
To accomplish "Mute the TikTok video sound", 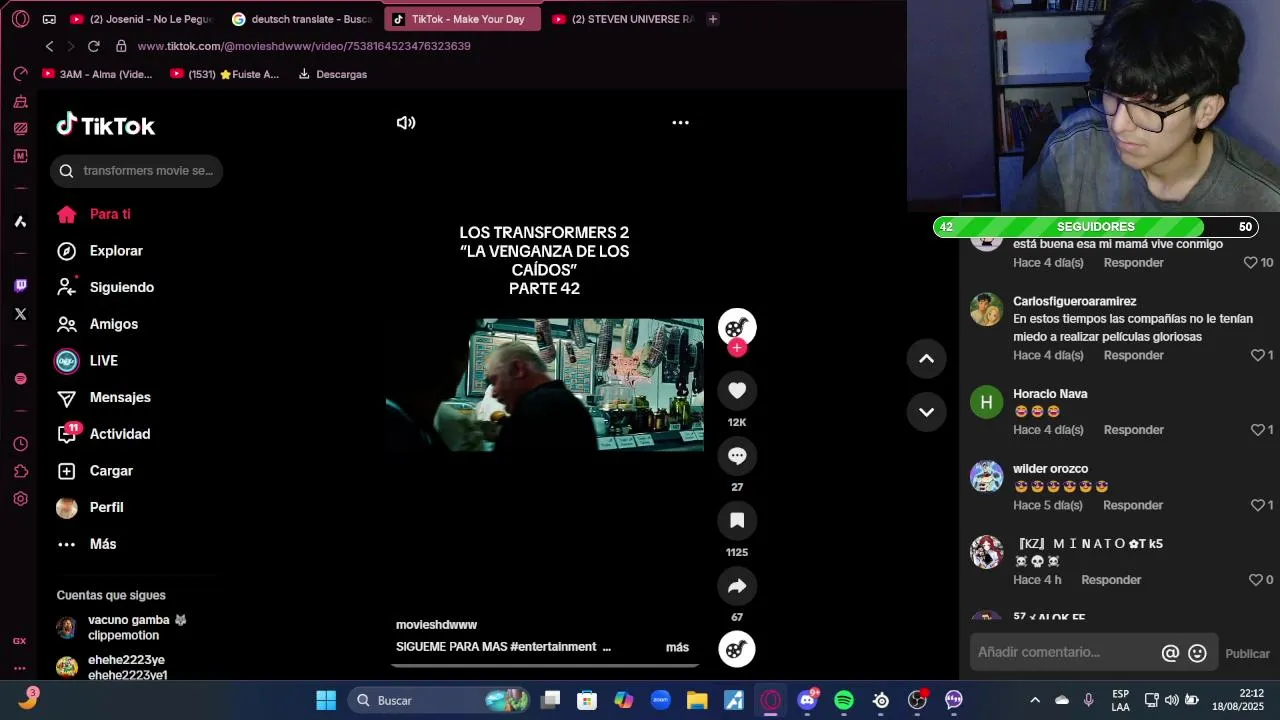I will pos(405,123).
